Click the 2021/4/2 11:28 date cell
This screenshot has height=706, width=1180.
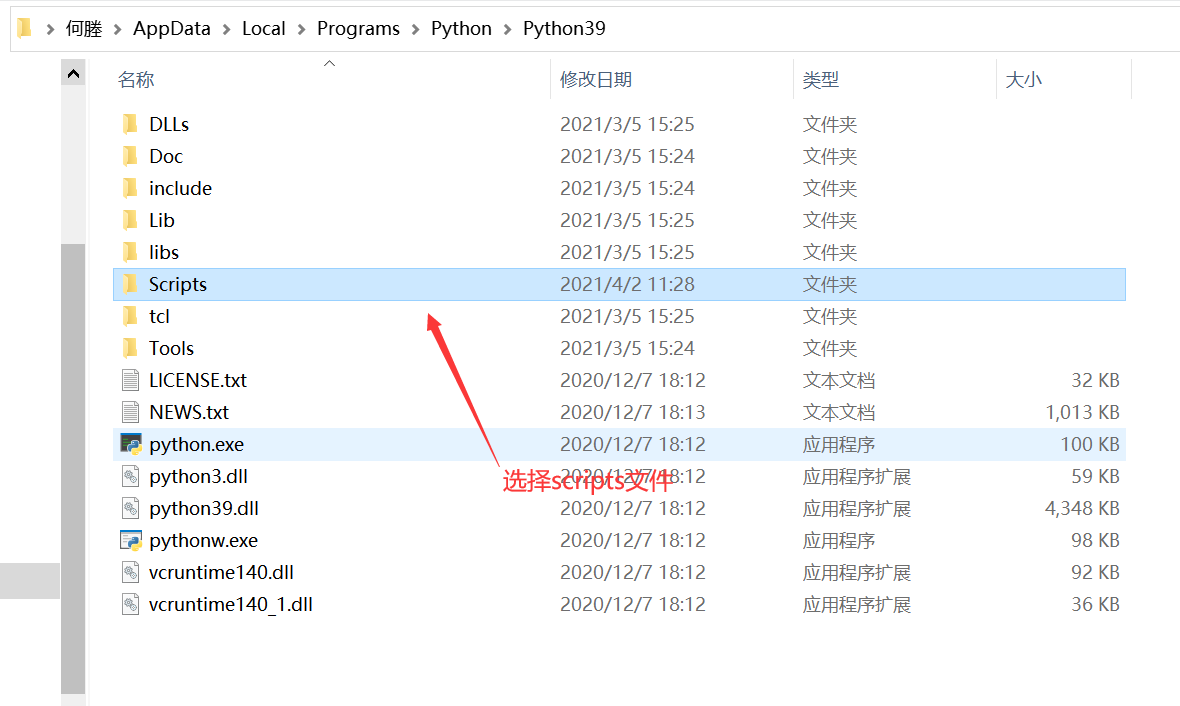pyautogui.click(x=628, y=285)
